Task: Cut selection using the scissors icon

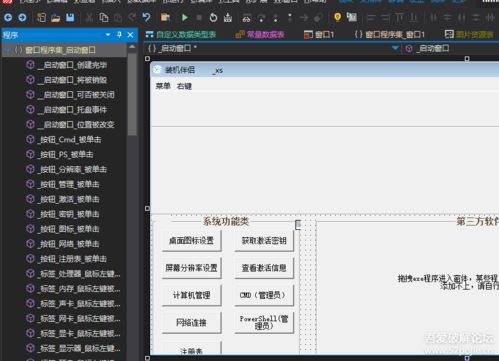Action: (89, 17)
